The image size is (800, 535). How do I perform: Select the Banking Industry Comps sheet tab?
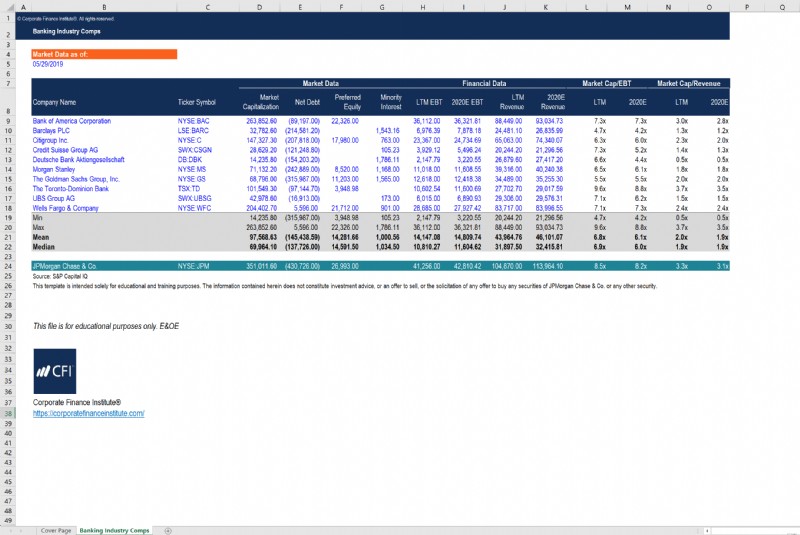[114, 531]
